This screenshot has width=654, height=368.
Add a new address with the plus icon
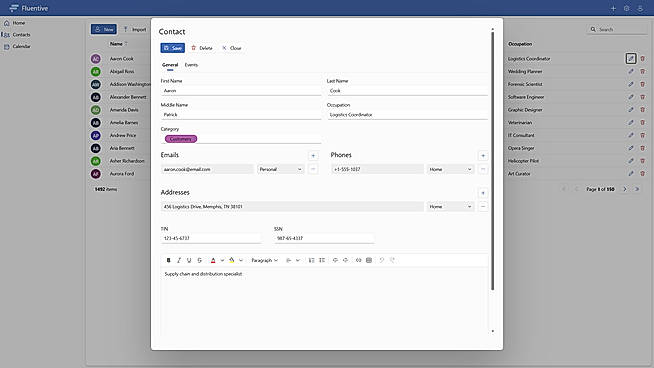(x=483, y=193)
